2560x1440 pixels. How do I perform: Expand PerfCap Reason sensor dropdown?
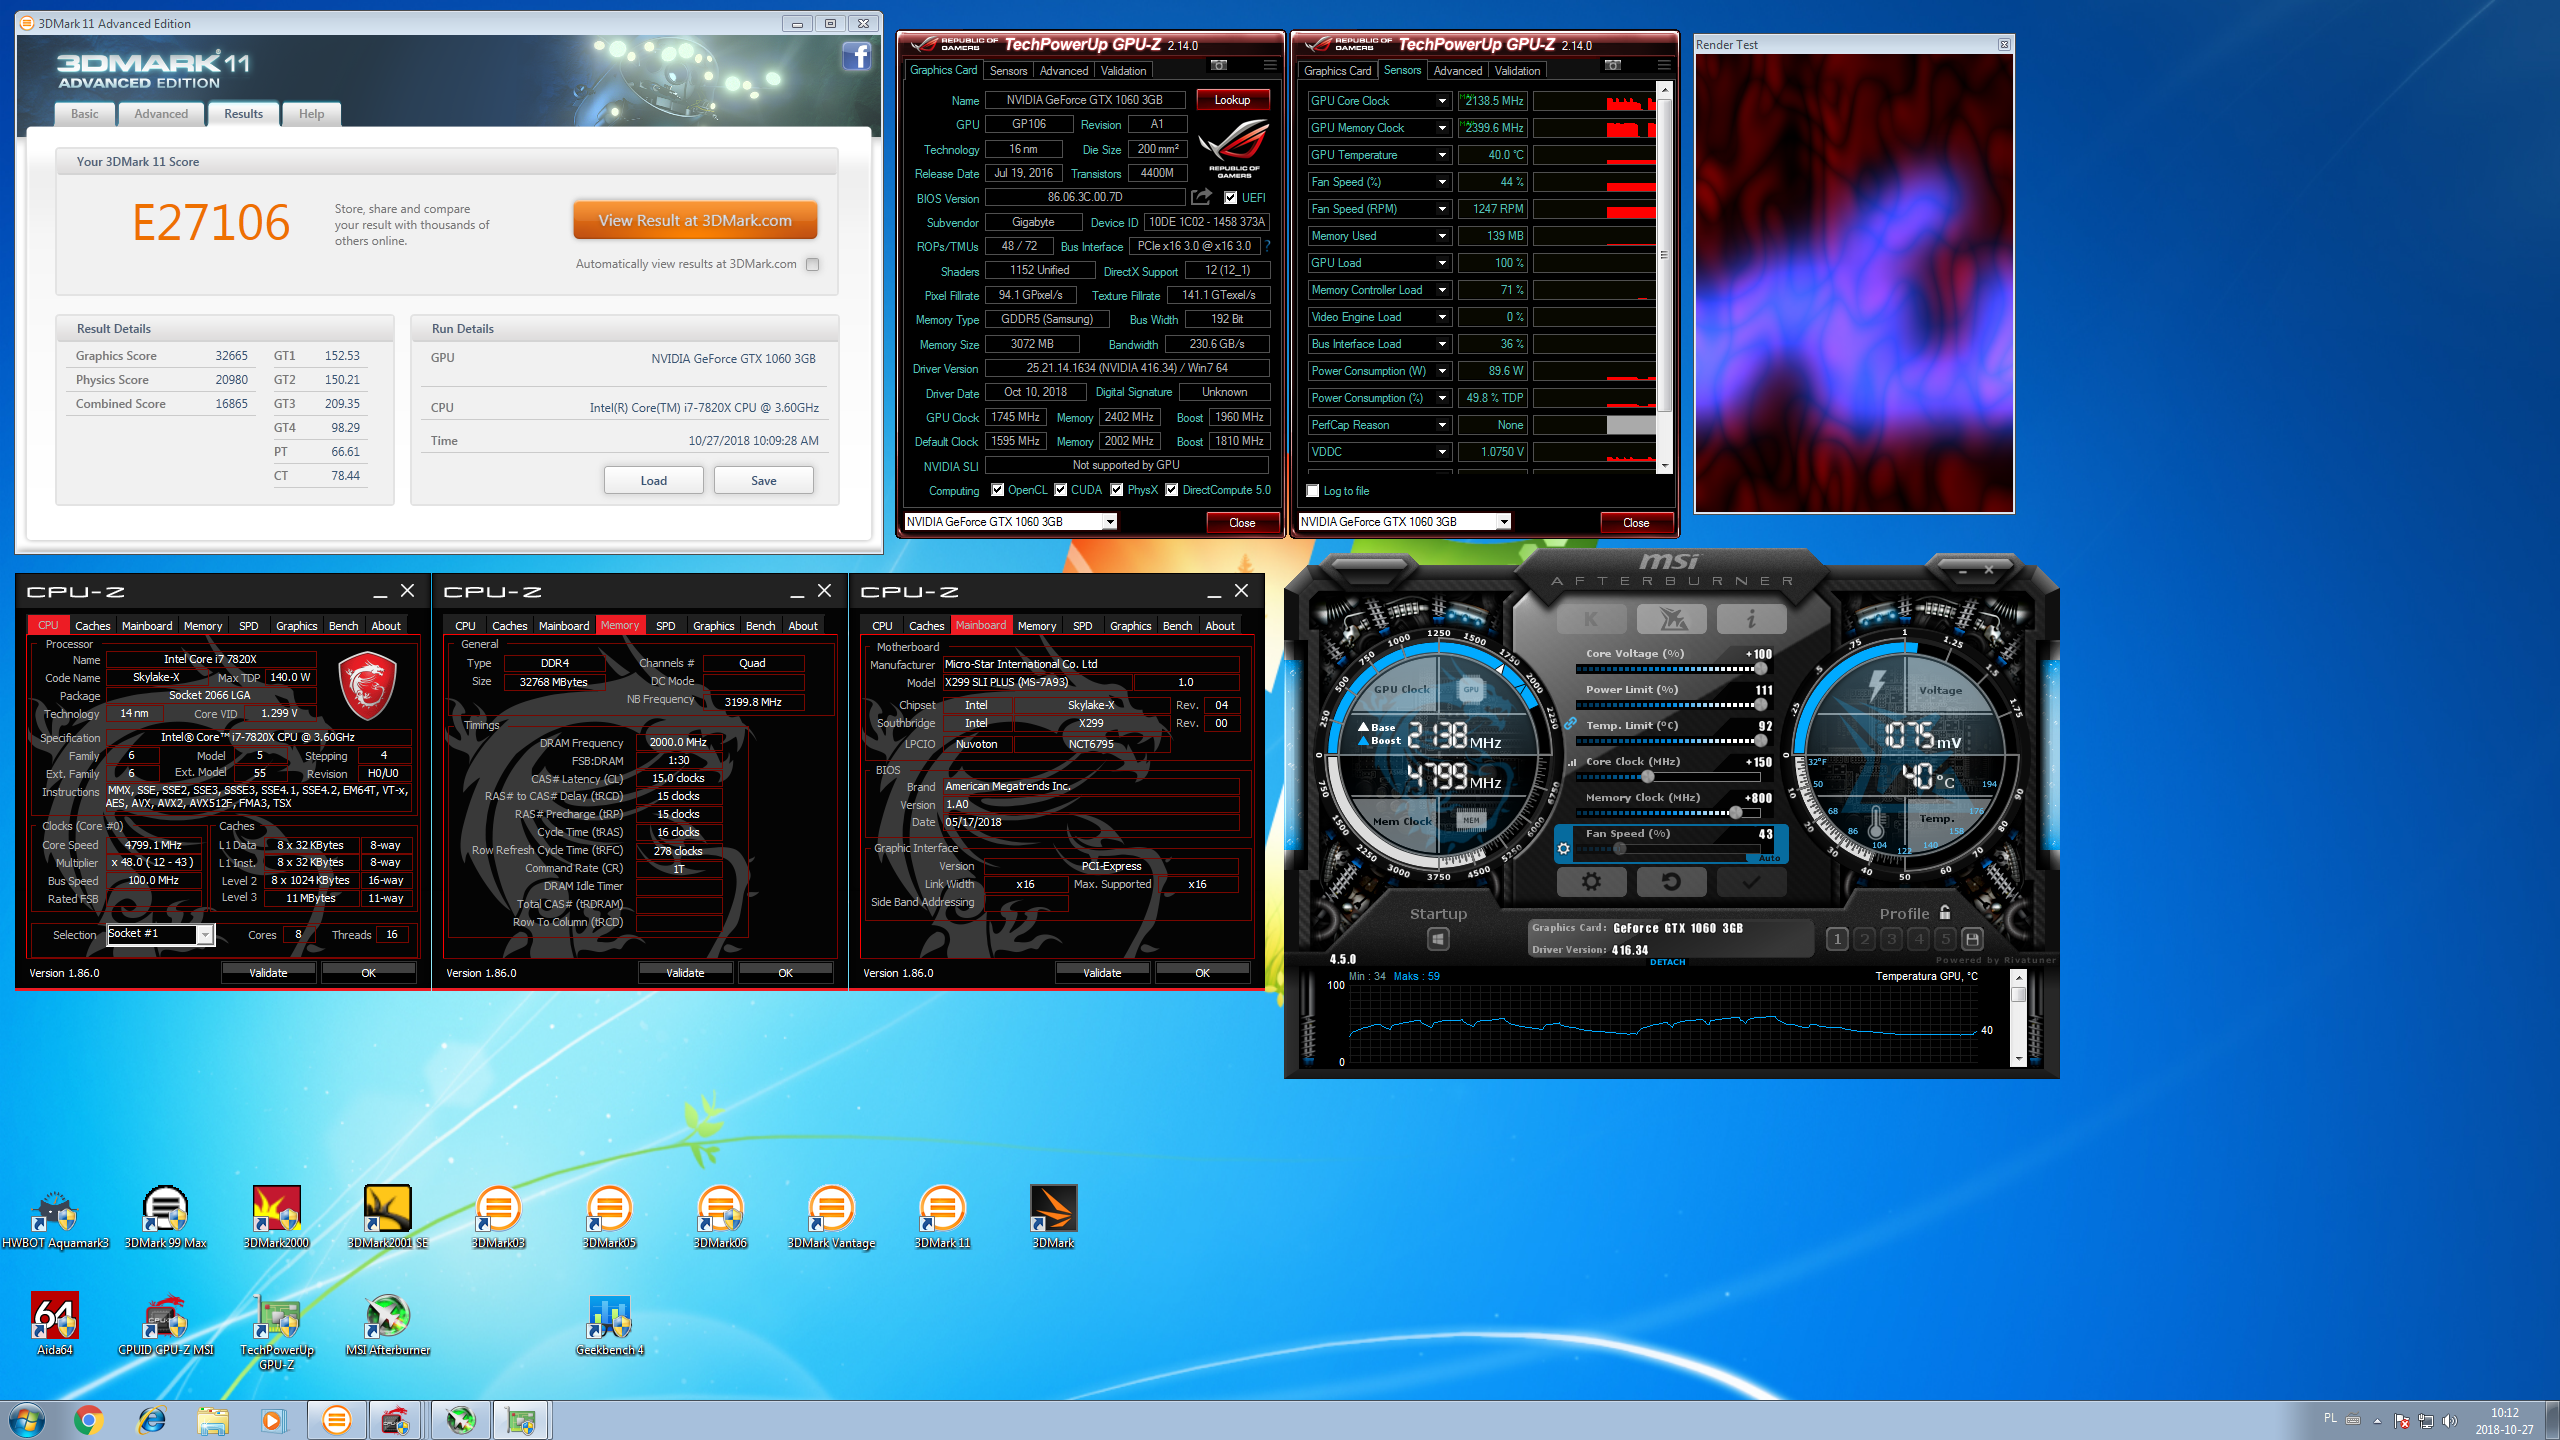[1442, 425]
